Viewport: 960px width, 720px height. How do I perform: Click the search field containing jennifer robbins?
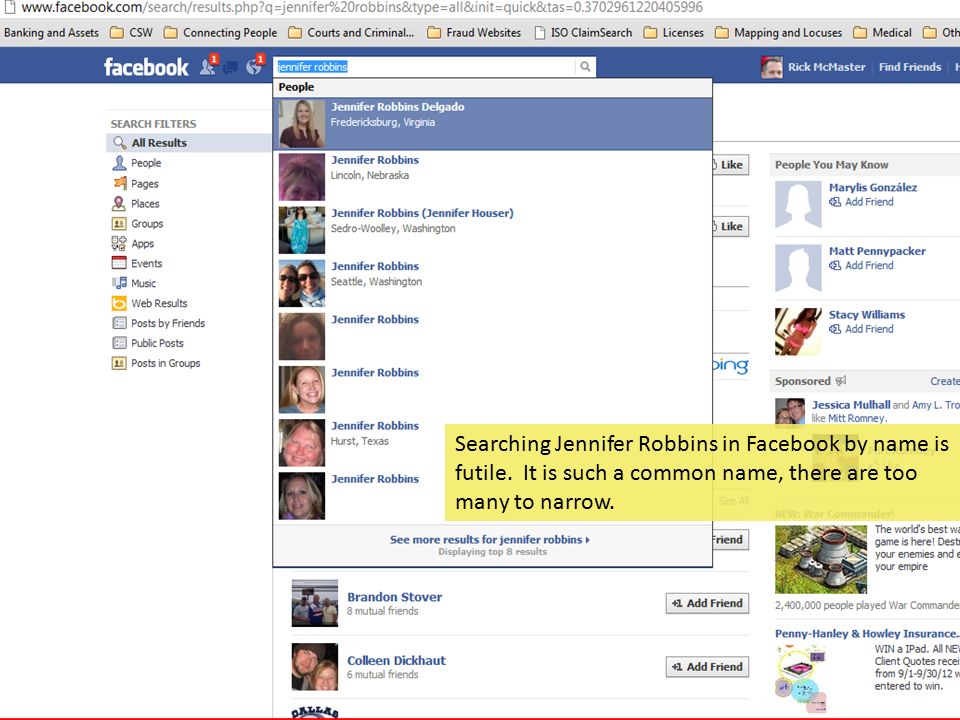424,67
